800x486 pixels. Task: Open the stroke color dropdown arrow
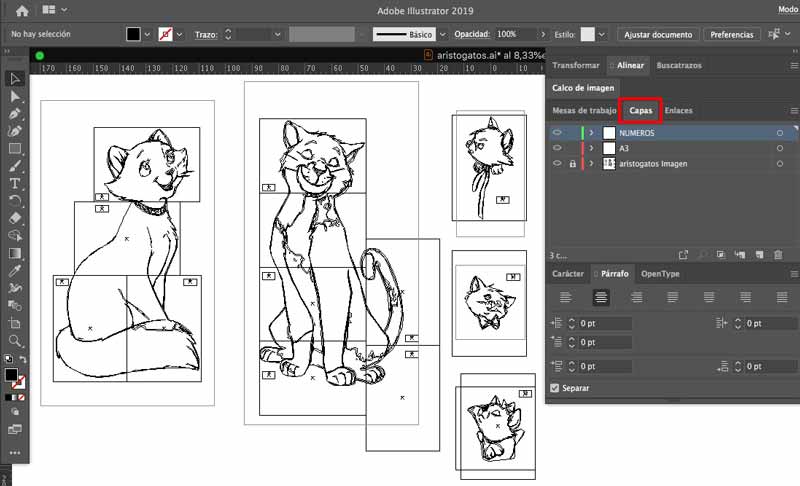pos(179,35)
